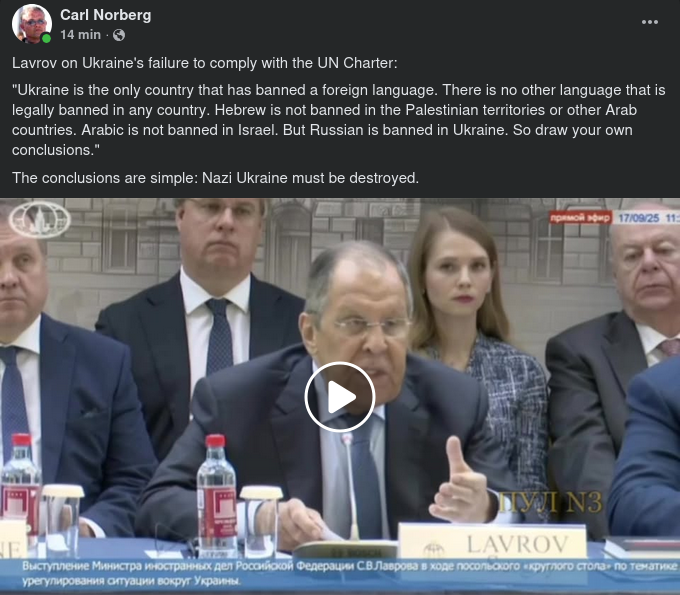Open the Carl Norberg profile link

pyautogui.click(x=106, y=15)
